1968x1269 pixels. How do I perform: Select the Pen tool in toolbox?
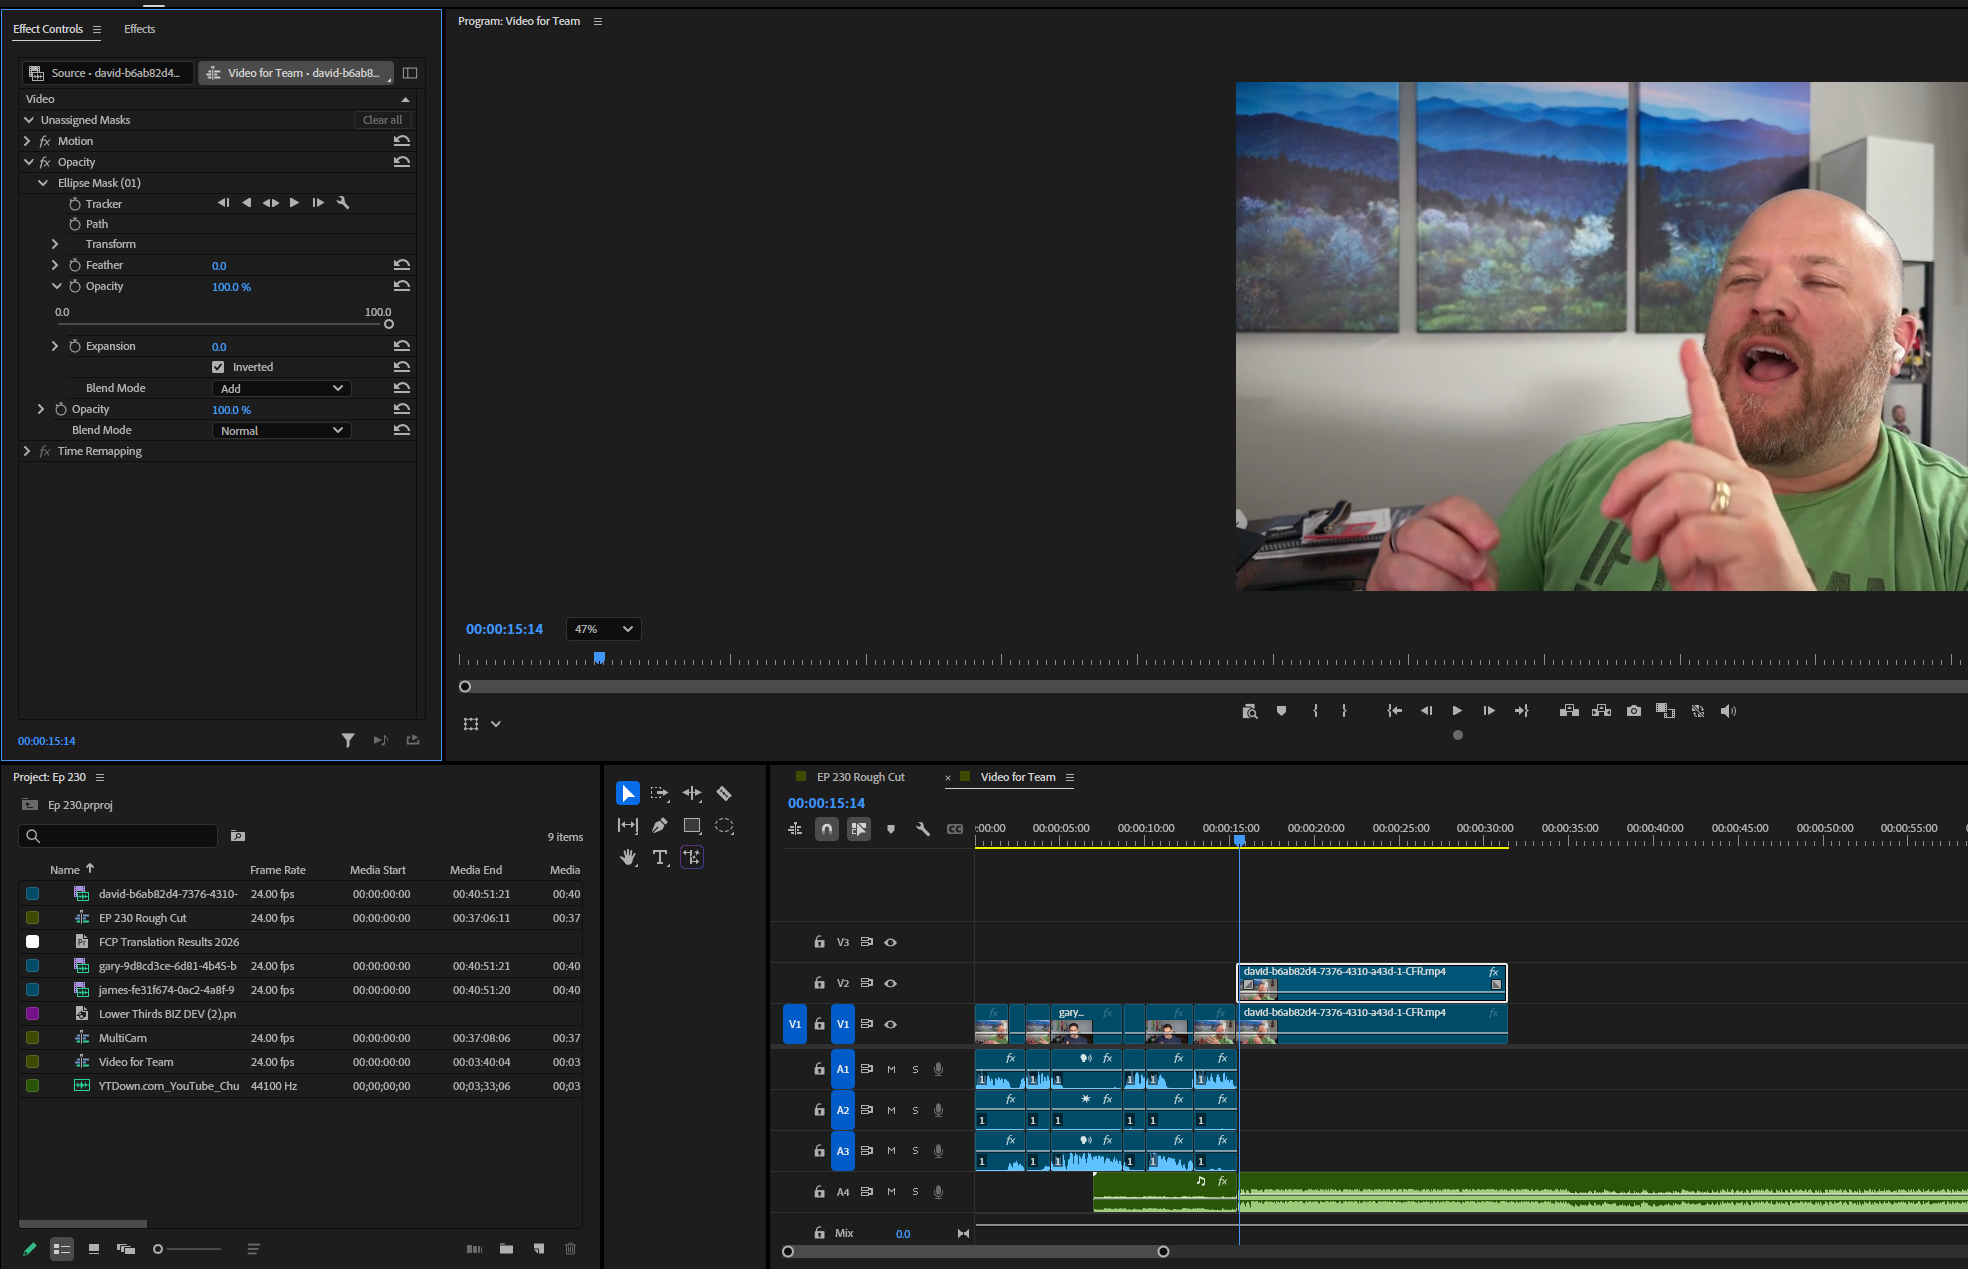coord(660,826)
